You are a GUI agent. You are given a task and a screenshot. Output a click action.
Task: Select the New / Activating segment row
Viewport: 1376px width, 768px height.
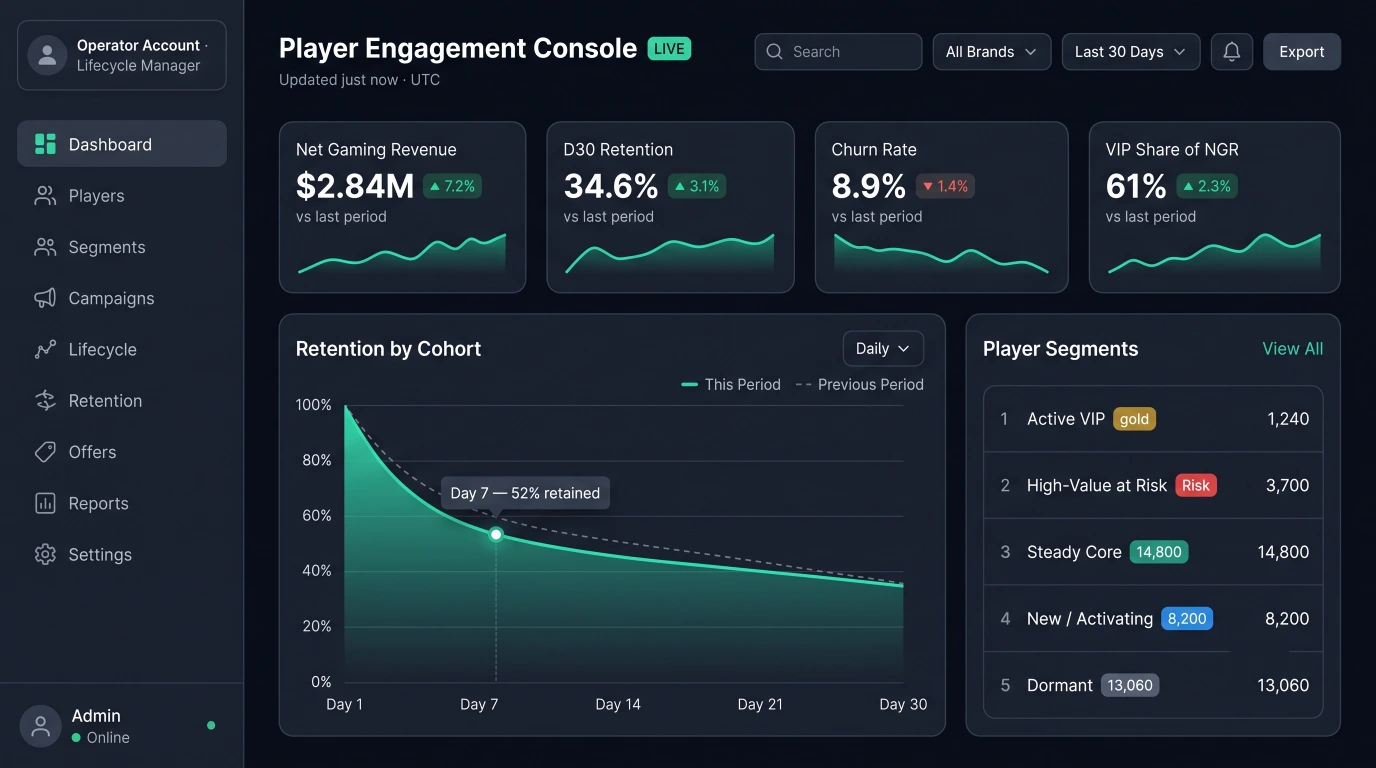(1153, 619)
